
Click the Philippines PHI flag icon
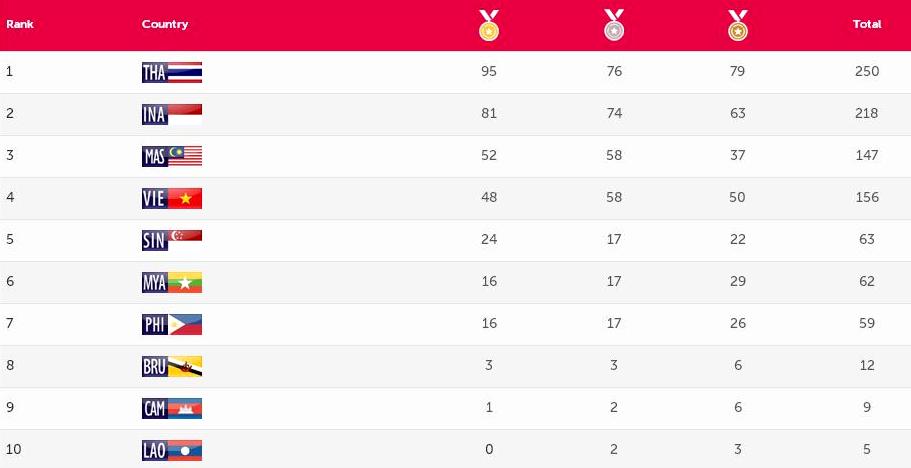pos(172,324)
